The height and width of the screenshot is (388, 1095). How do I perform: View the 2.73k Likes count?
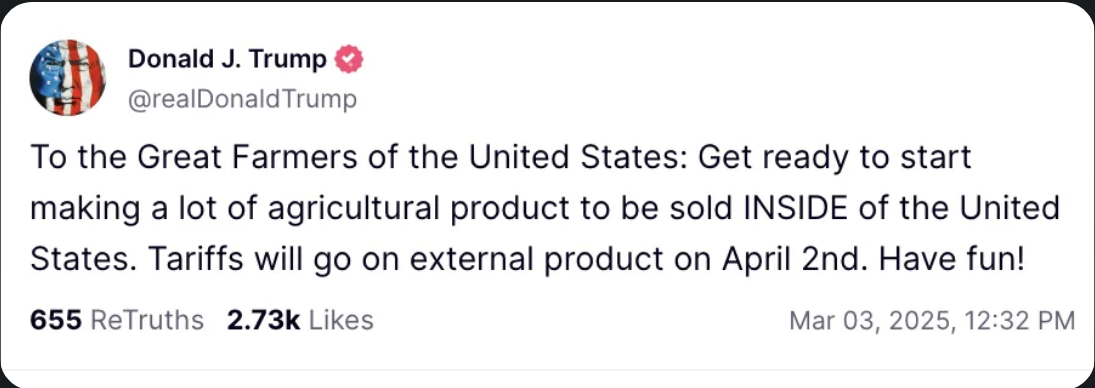pyautogui.click(x=263, y=320)
